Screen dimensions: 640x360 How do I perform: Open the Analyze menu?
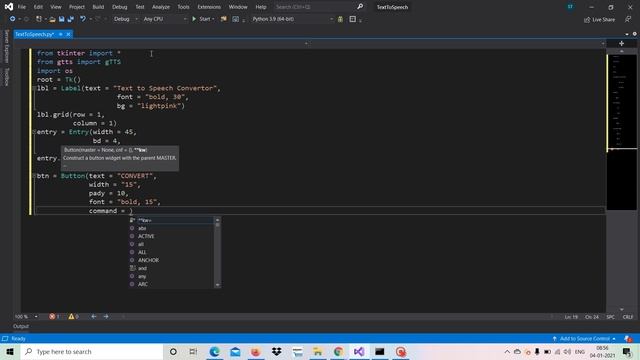(161, 7)
